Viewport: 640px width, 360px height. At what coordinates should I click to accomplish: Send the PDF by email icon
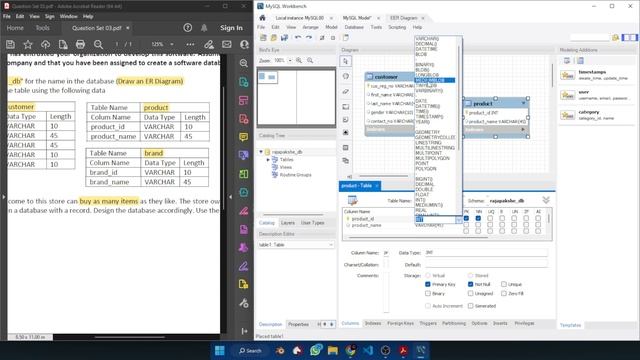click(227, 44)
